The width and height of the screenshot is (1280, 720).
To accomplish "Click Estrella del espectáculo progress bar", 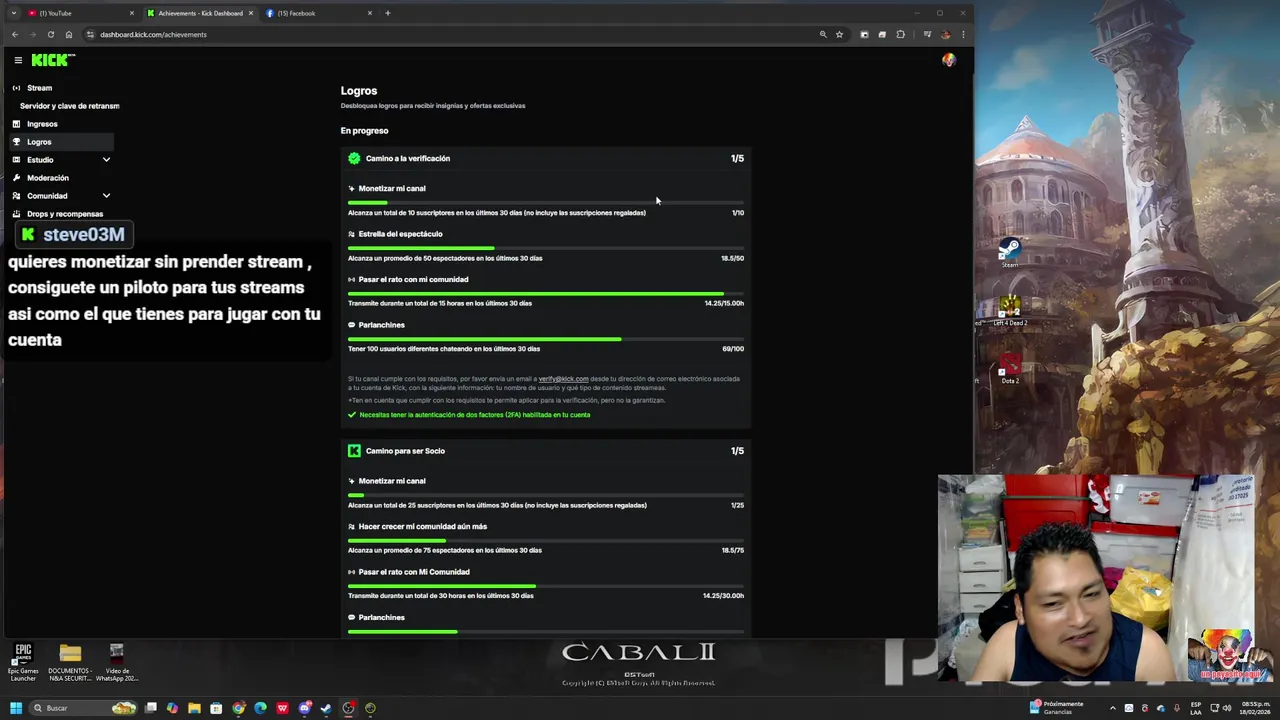I will click(546, 248).
